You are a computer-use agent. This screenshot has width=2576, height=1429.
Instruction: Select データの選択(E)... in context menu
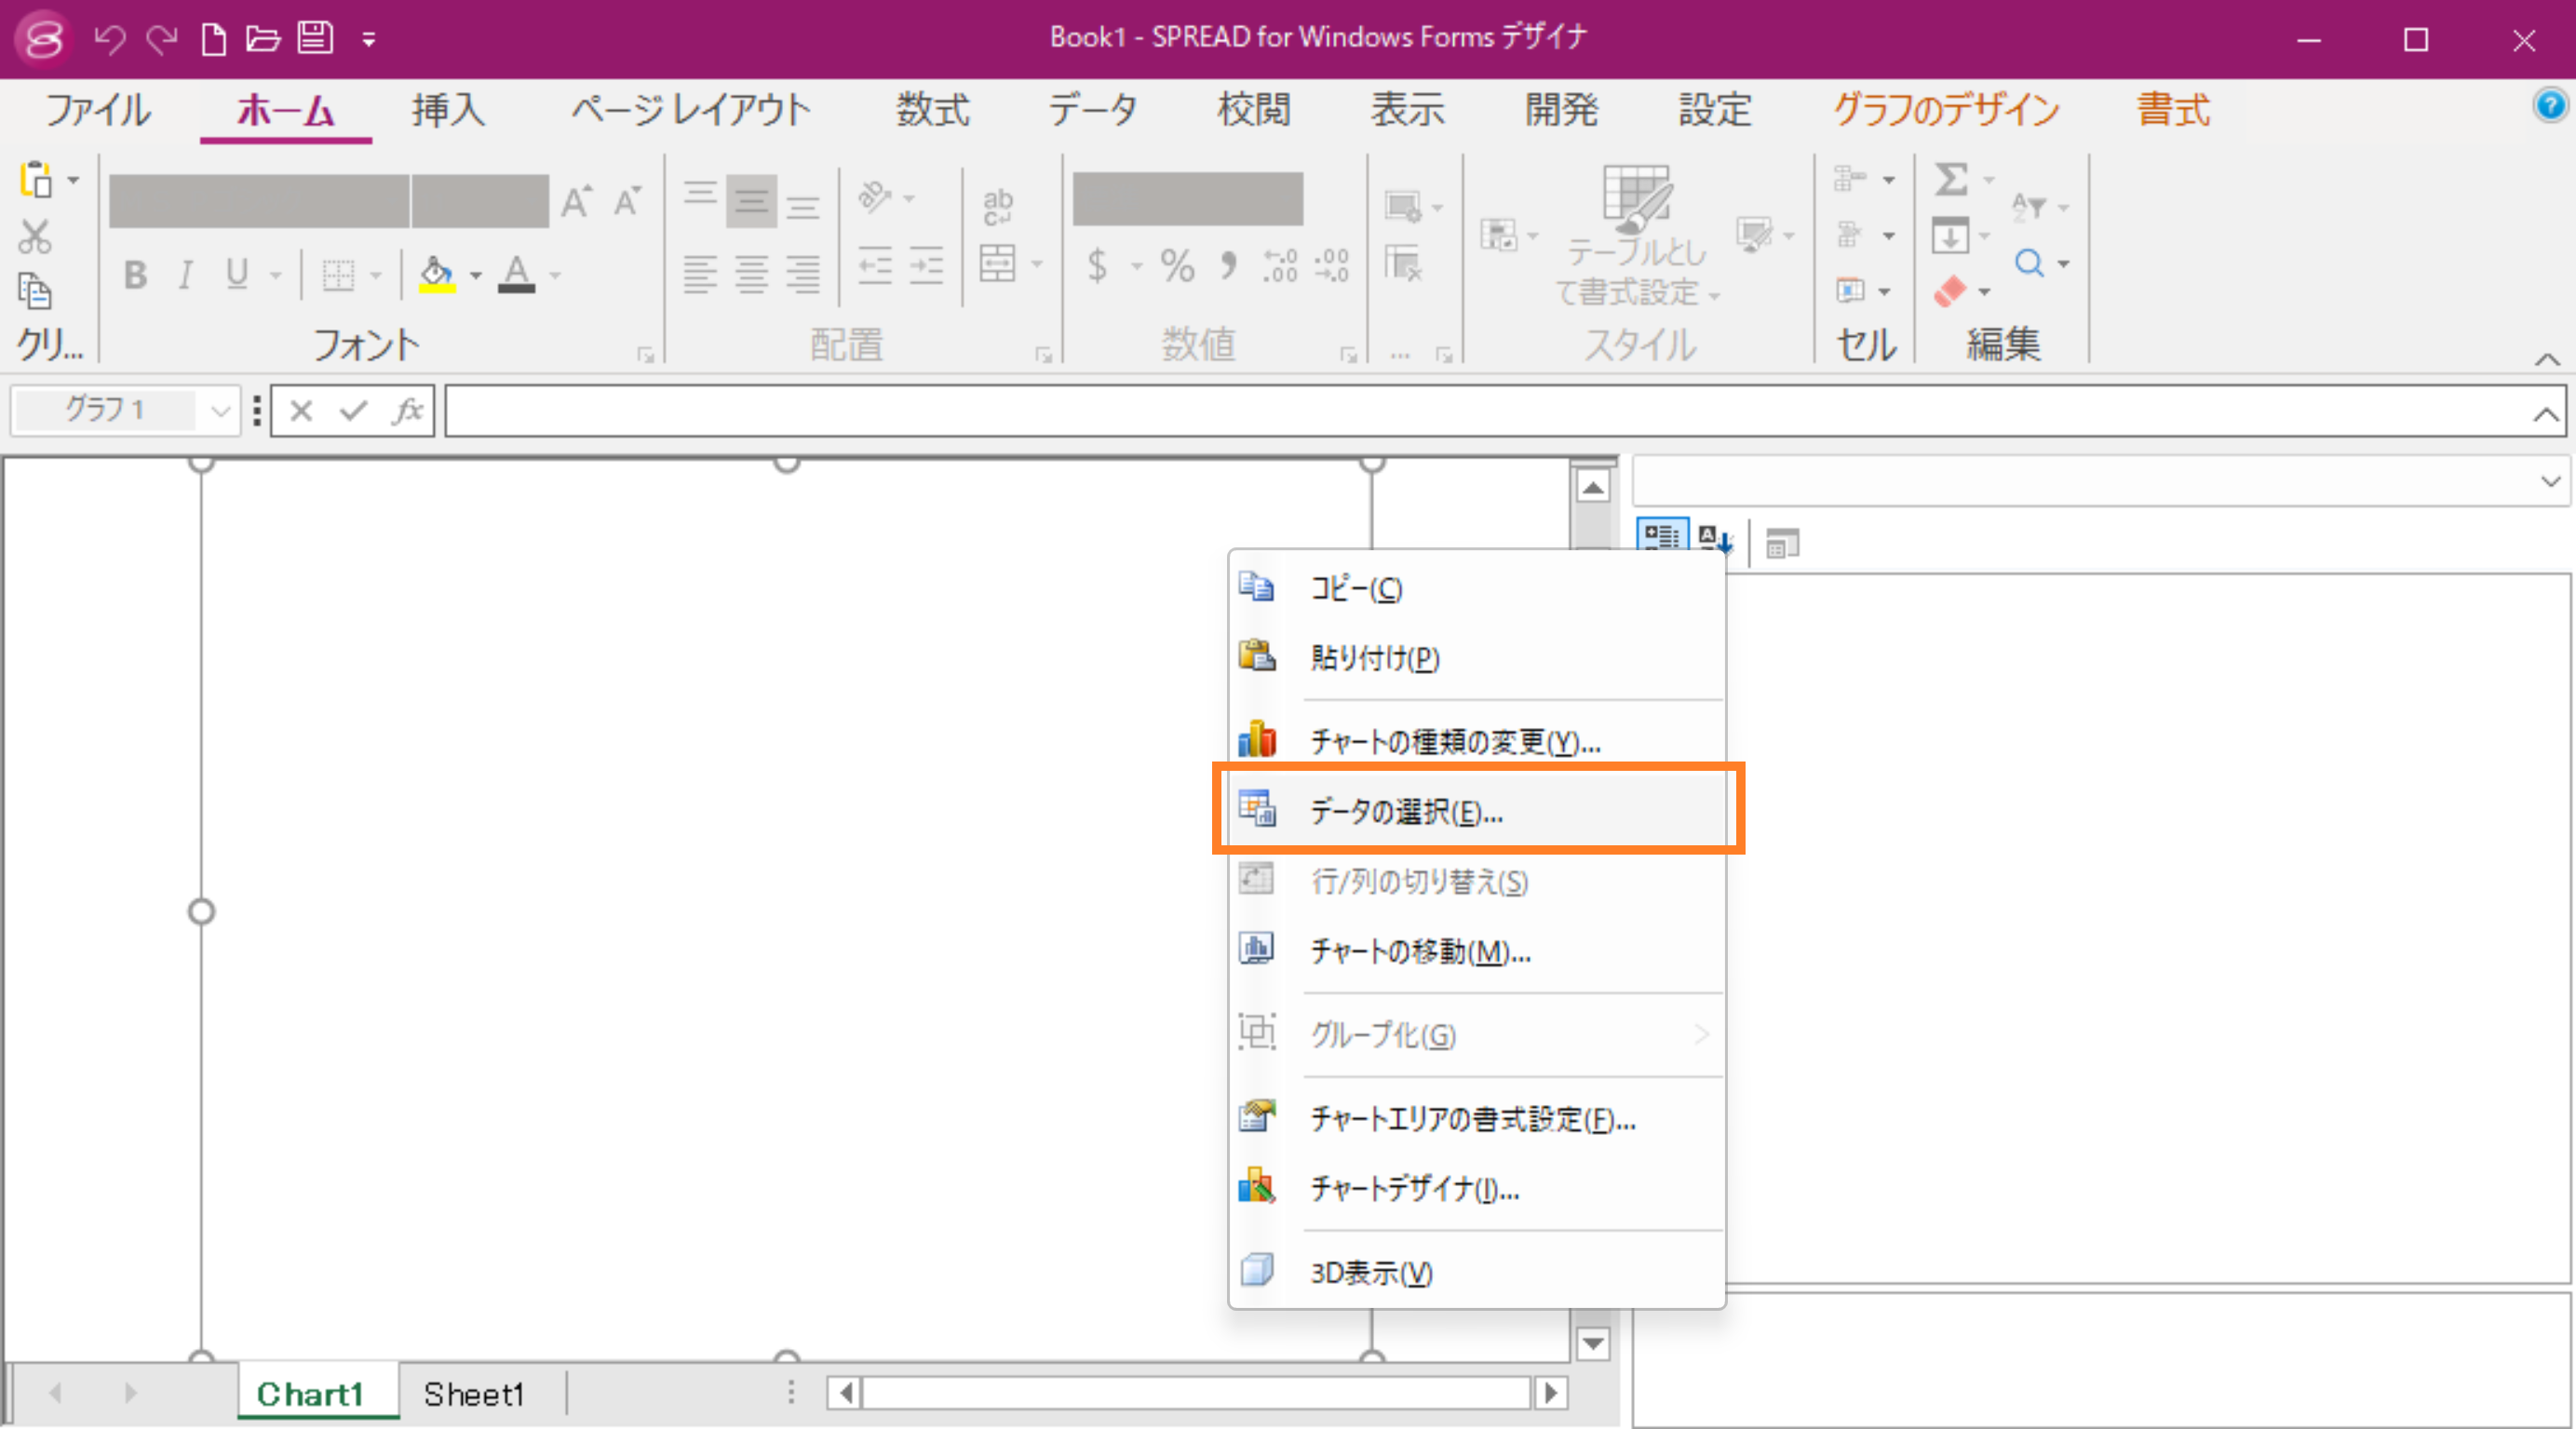pos(1478,810)
